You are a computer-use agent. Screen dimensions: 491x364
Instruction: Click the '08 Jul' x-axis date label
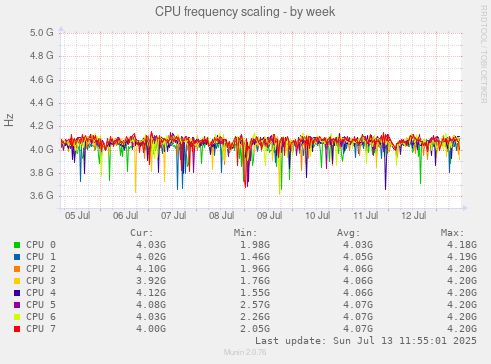221,216
